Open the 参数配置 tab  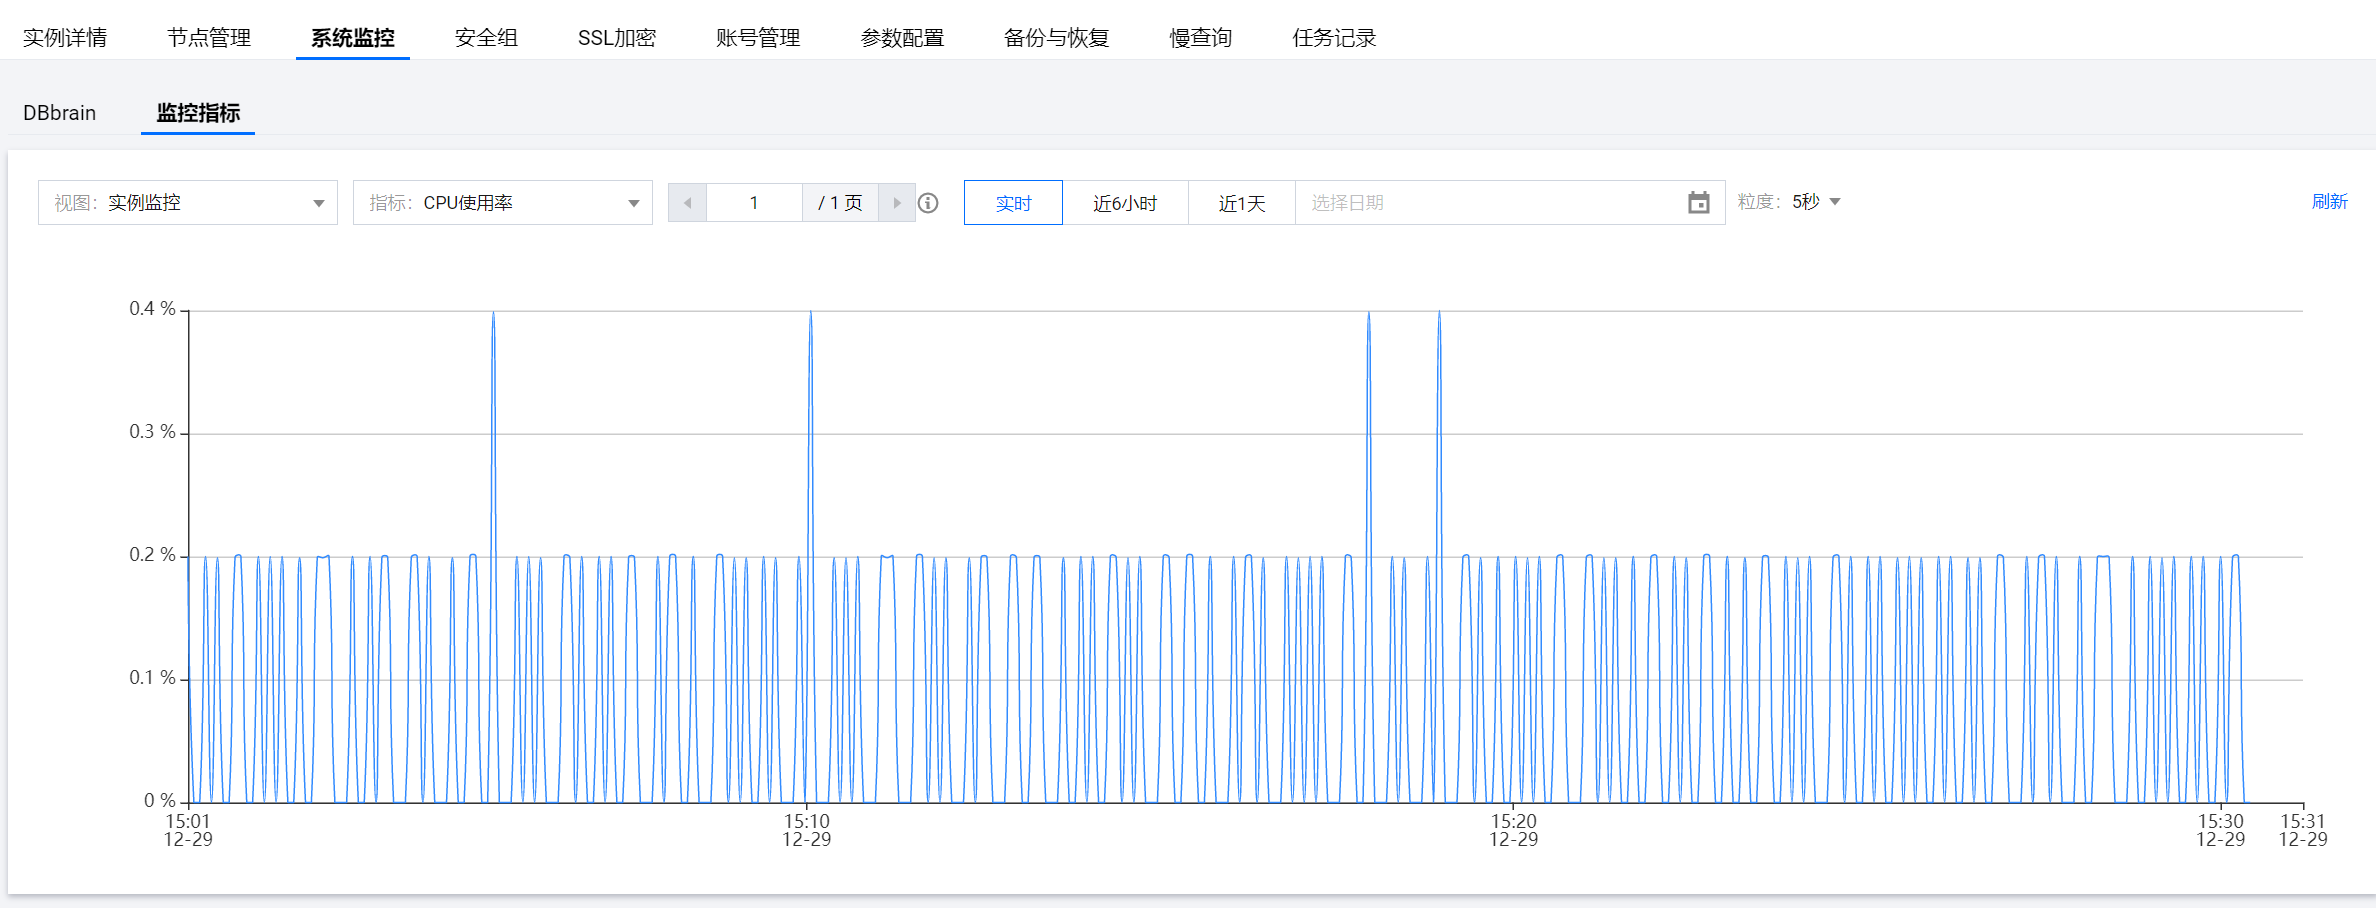point(902,38)
